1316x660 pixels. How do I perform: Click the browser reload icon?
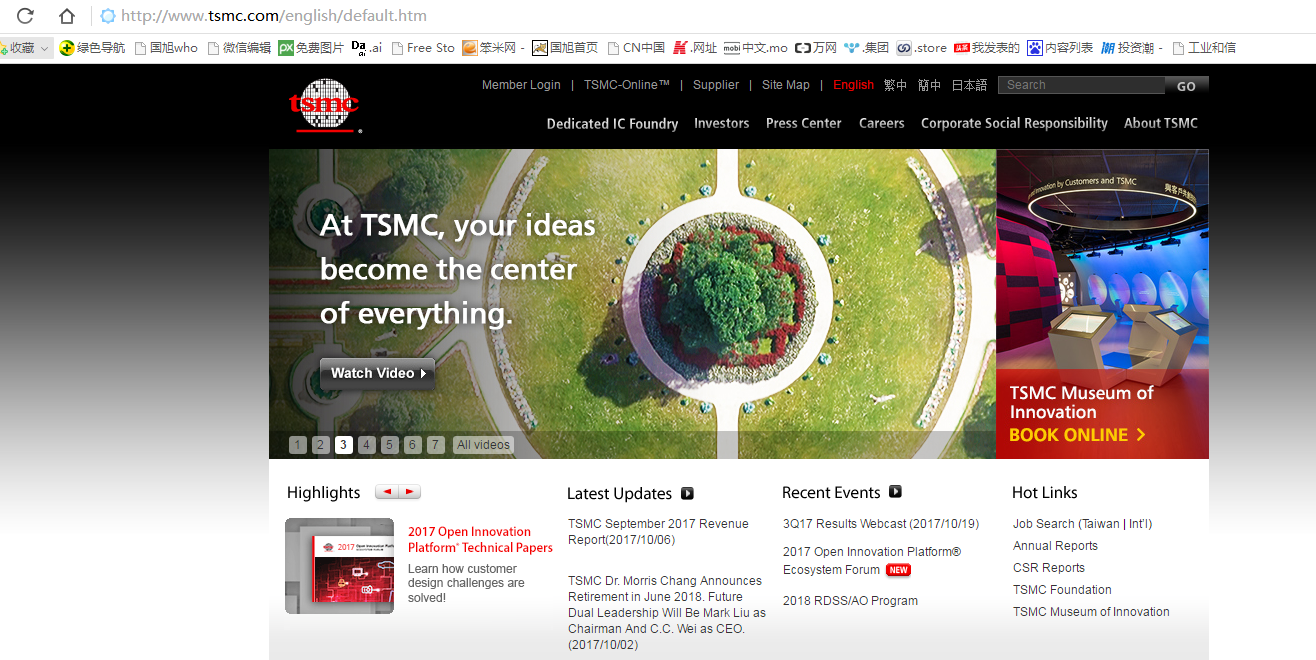point(26,16)
